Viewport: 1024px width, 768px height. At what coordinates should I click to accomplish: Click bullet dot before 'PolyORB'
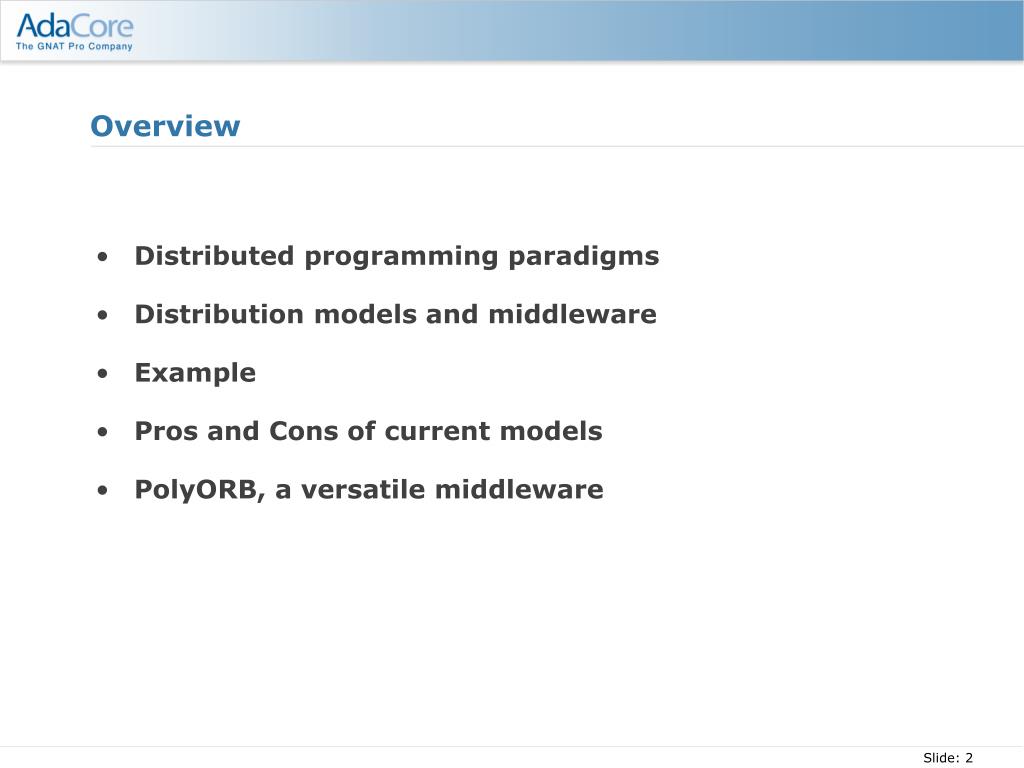pos(103,490)
